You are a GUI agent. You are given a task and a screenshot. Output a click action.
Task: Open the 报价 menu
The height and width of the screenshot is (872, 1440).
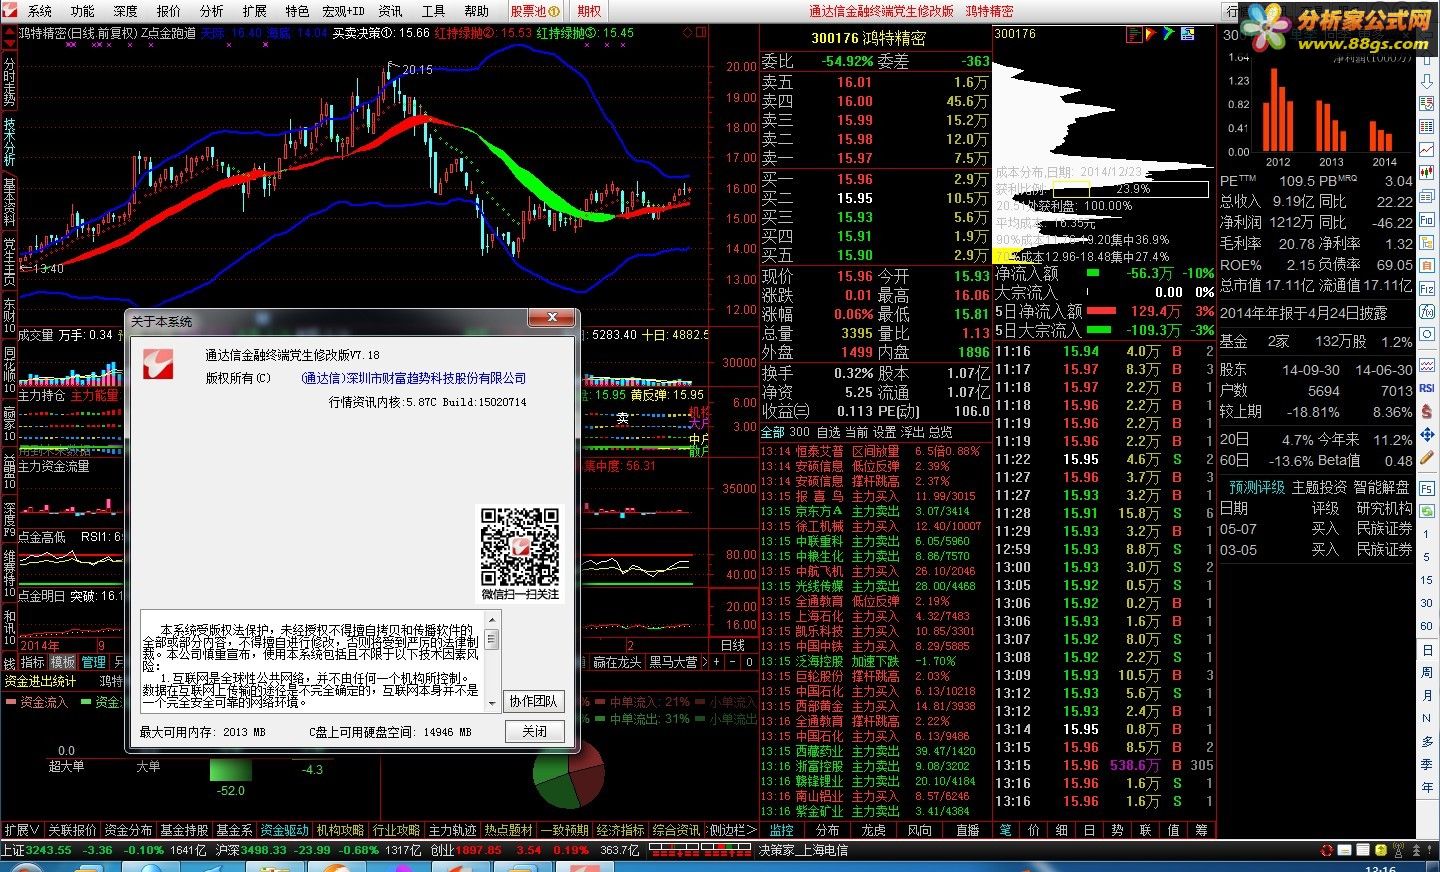[169, 11]
